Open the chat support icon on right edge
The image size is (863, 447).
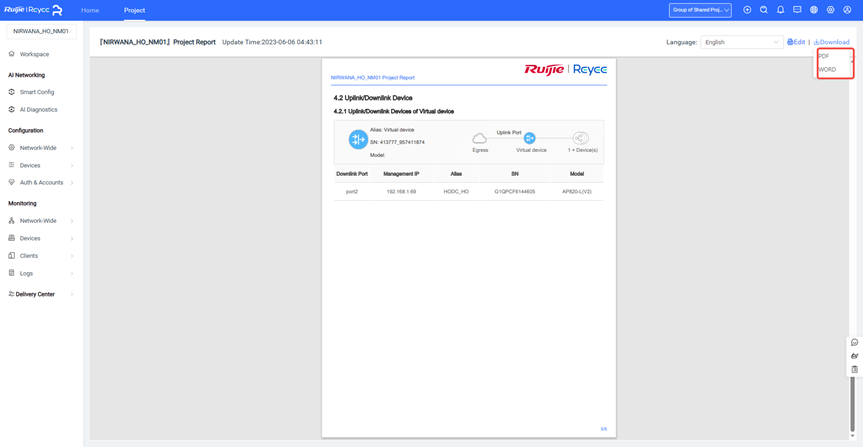[x=854, y=342]
